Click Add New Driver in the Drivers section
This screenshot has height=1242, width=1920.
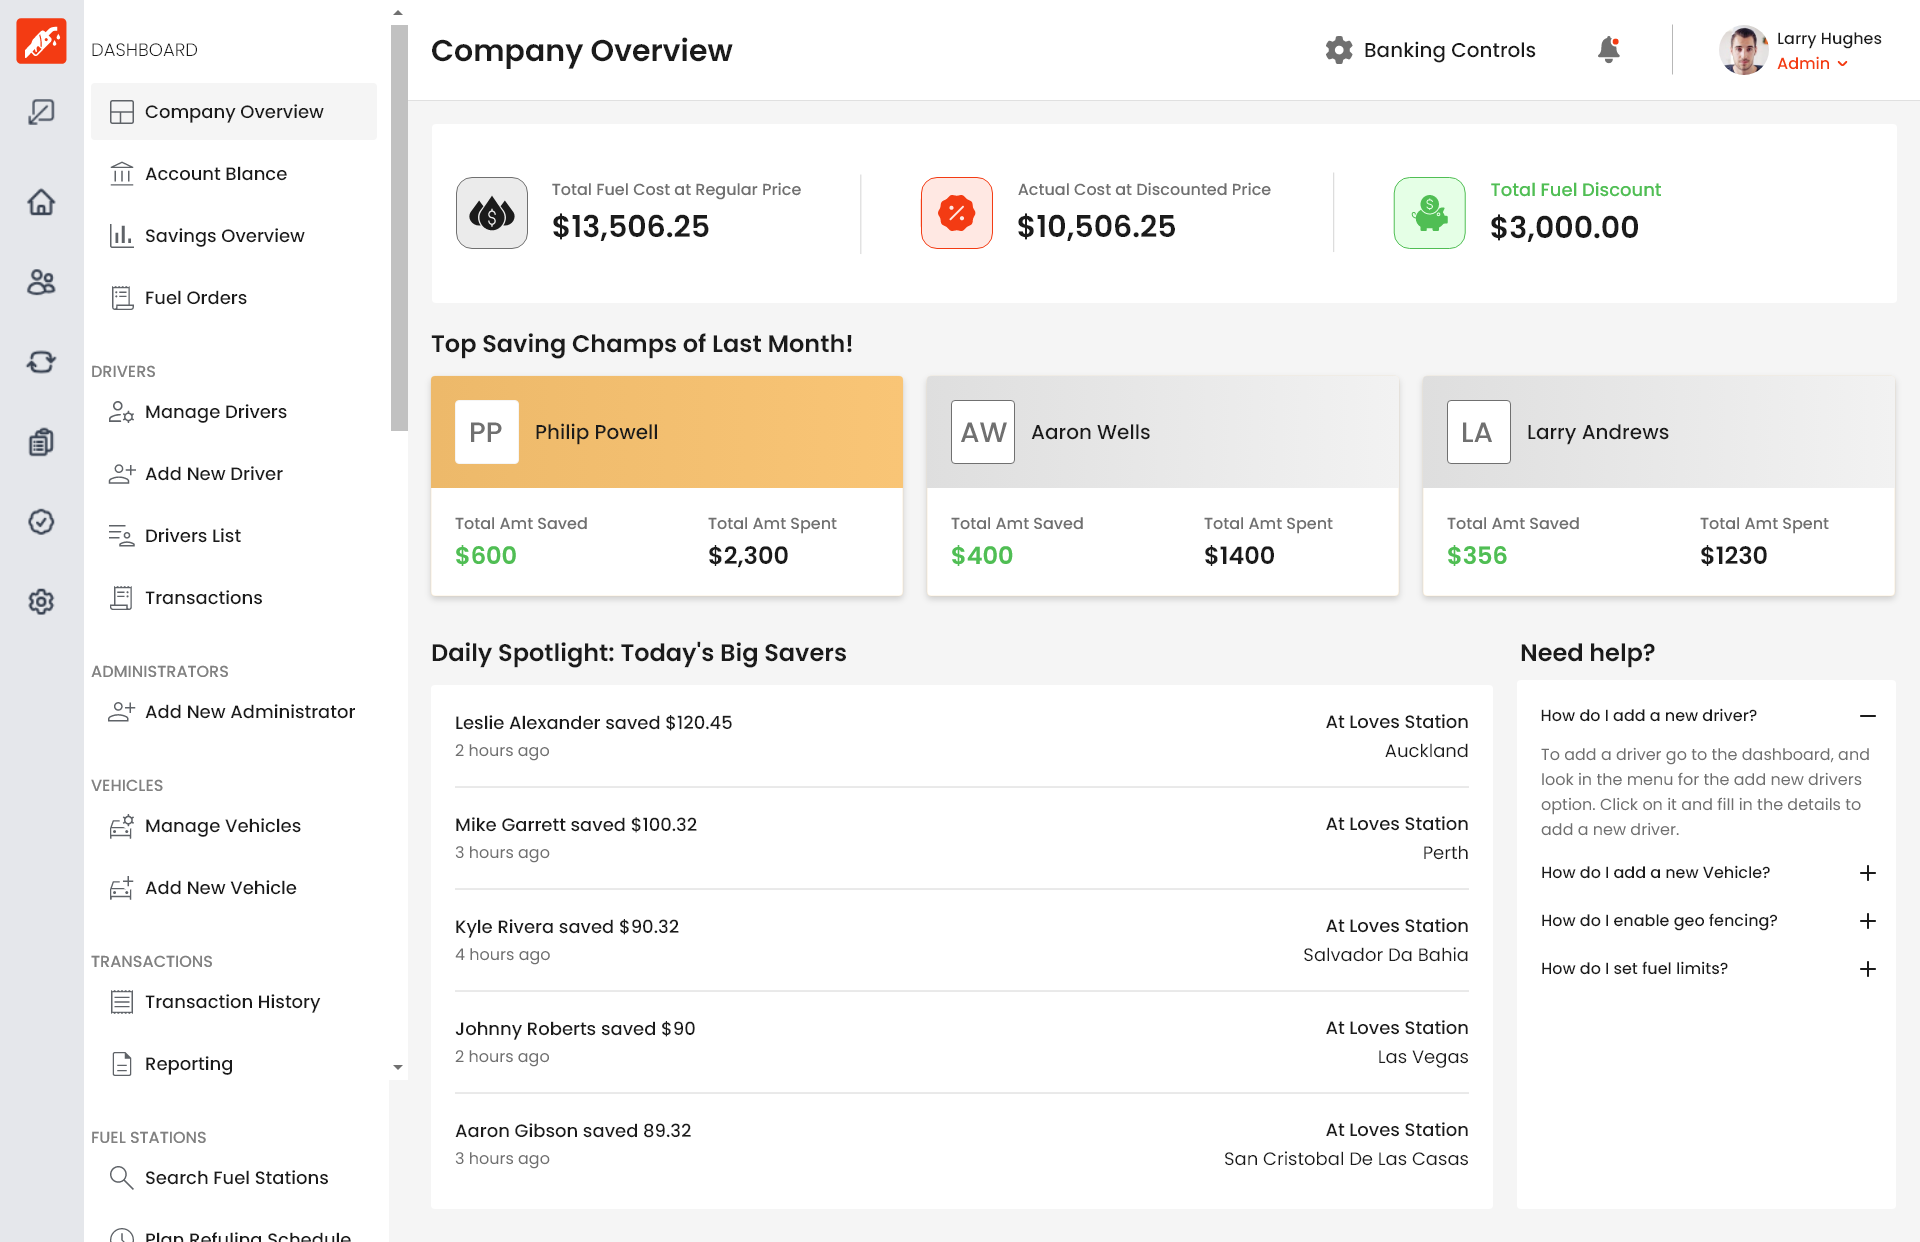click(x=213, y=473)
